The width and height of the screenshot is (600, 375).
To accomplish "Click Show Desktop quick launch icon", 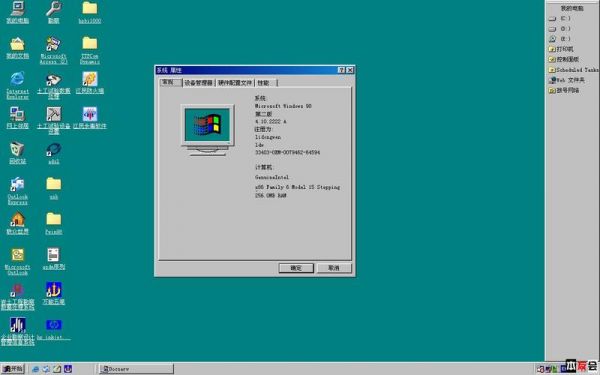I will tap(57, 369).
